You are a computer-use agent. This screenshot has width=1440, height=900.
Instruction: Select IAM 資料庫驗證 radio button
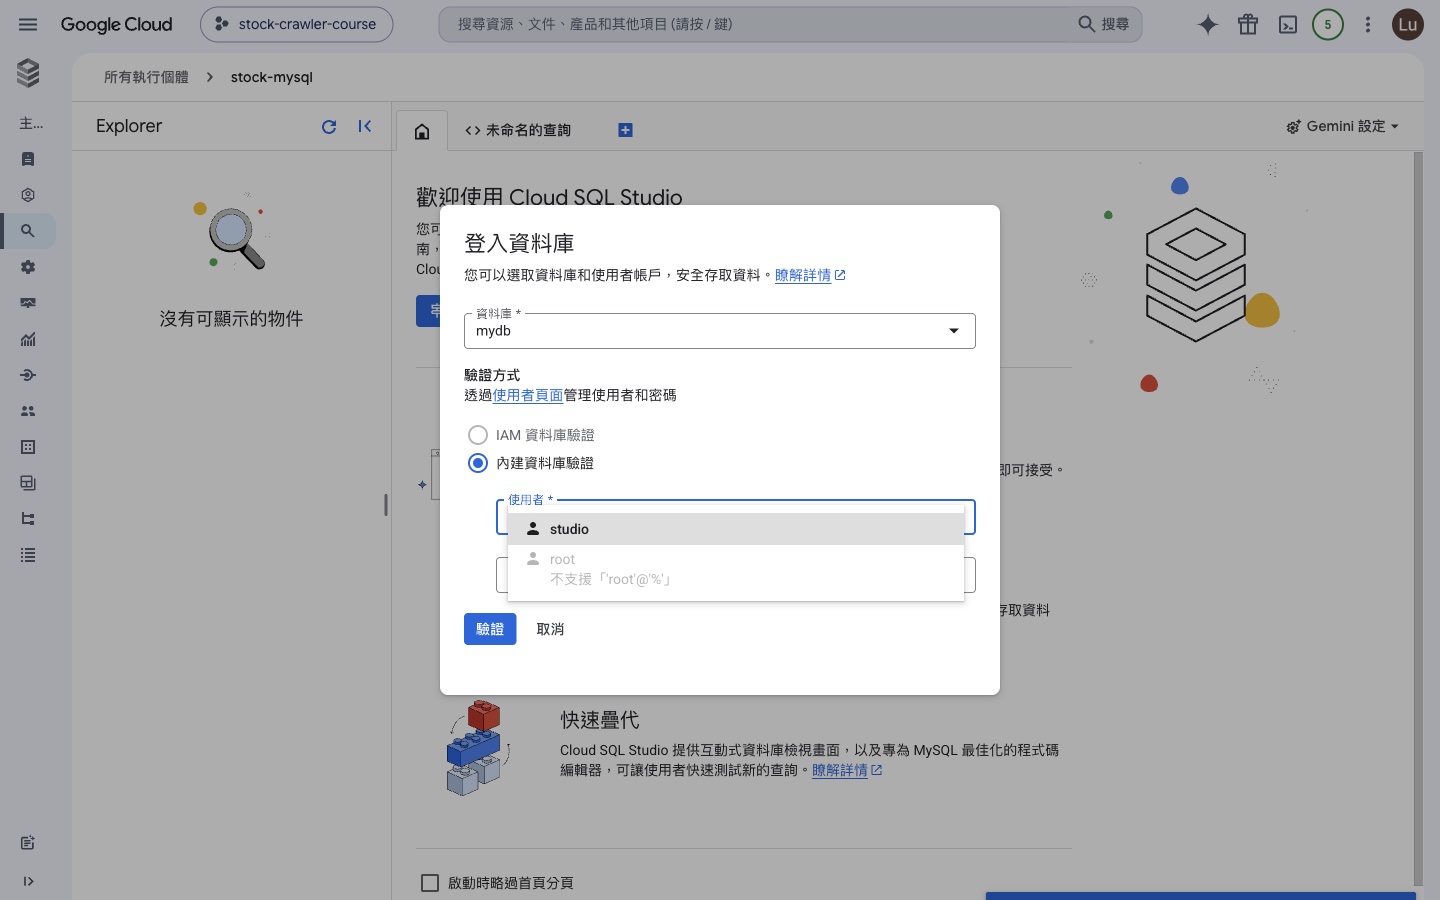click(478, 435)
